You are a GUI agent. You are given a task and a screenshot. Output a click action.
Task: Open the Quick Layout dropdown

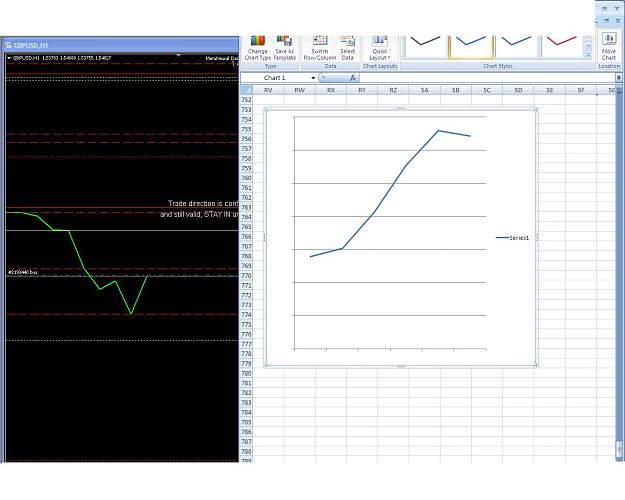pos(380,48)
